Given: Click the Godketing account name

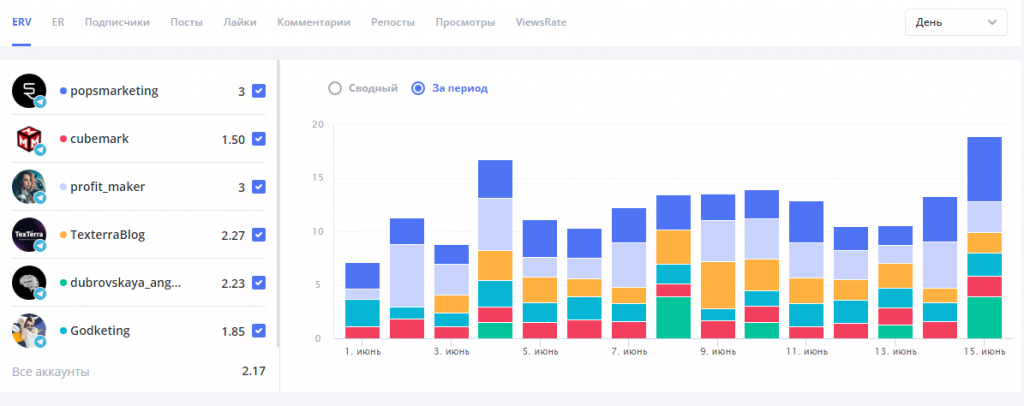Looking at the screenshot, I should pos(100,331).
